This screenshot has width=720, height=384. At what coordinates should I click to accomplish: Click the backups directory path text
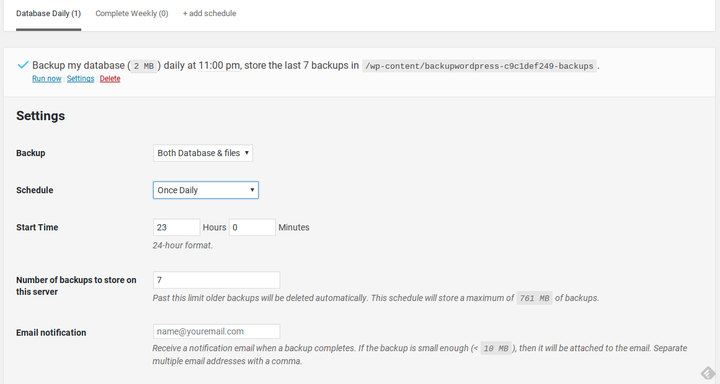479,66
